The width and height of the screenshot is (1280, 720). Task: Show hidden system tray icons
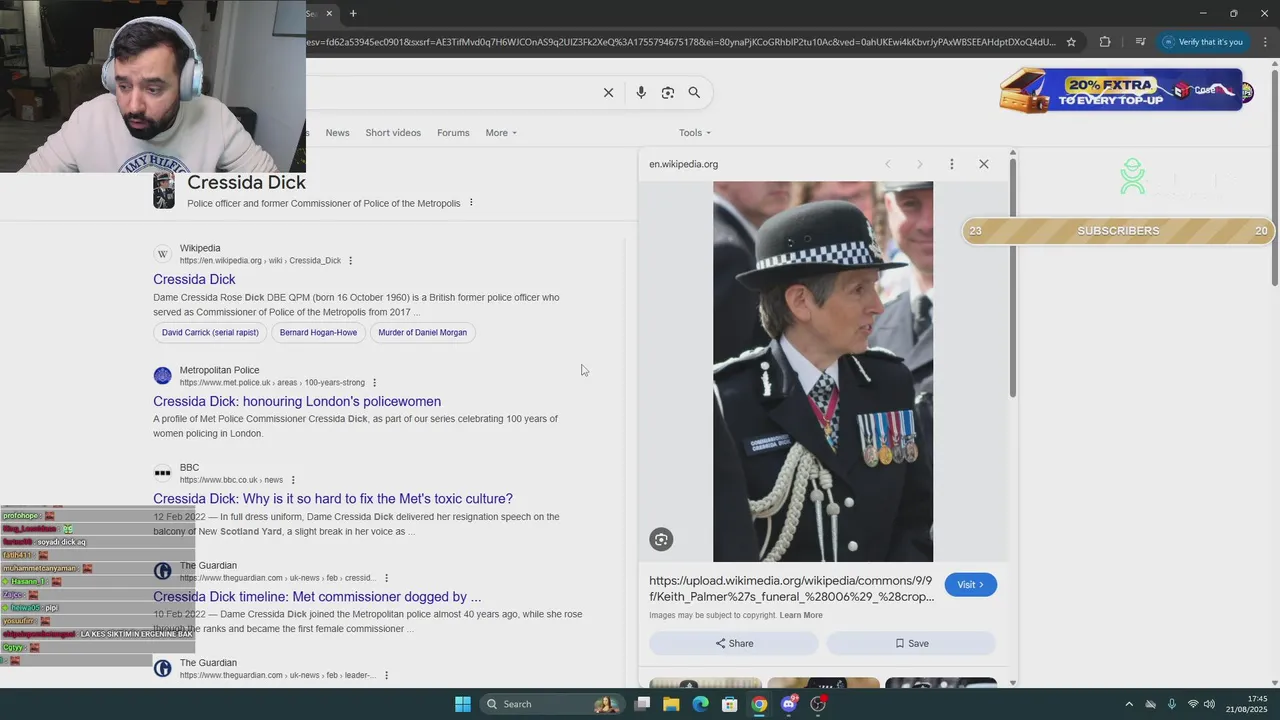point(1129,704)
